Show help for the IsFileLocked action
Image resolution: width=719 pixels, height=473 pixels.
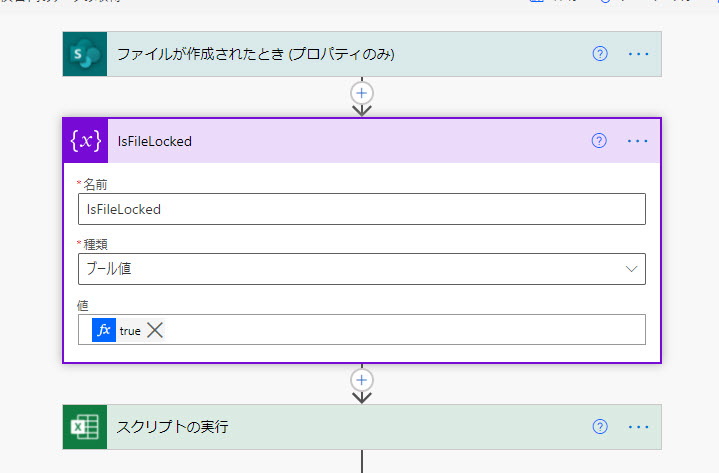(x=599, y=141)
